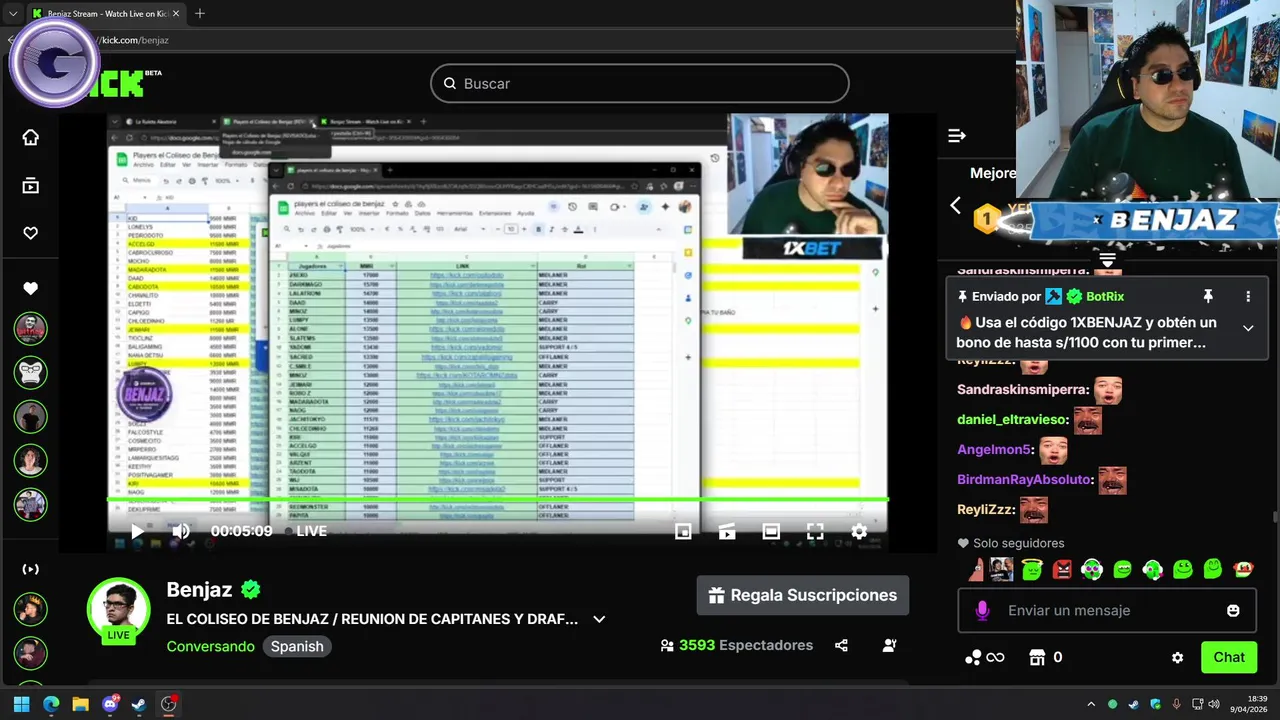Image resolution: width=1280 pixels, height=720 pixels.
Task: Click the Spanish language tag
Action: click(297, 646)
